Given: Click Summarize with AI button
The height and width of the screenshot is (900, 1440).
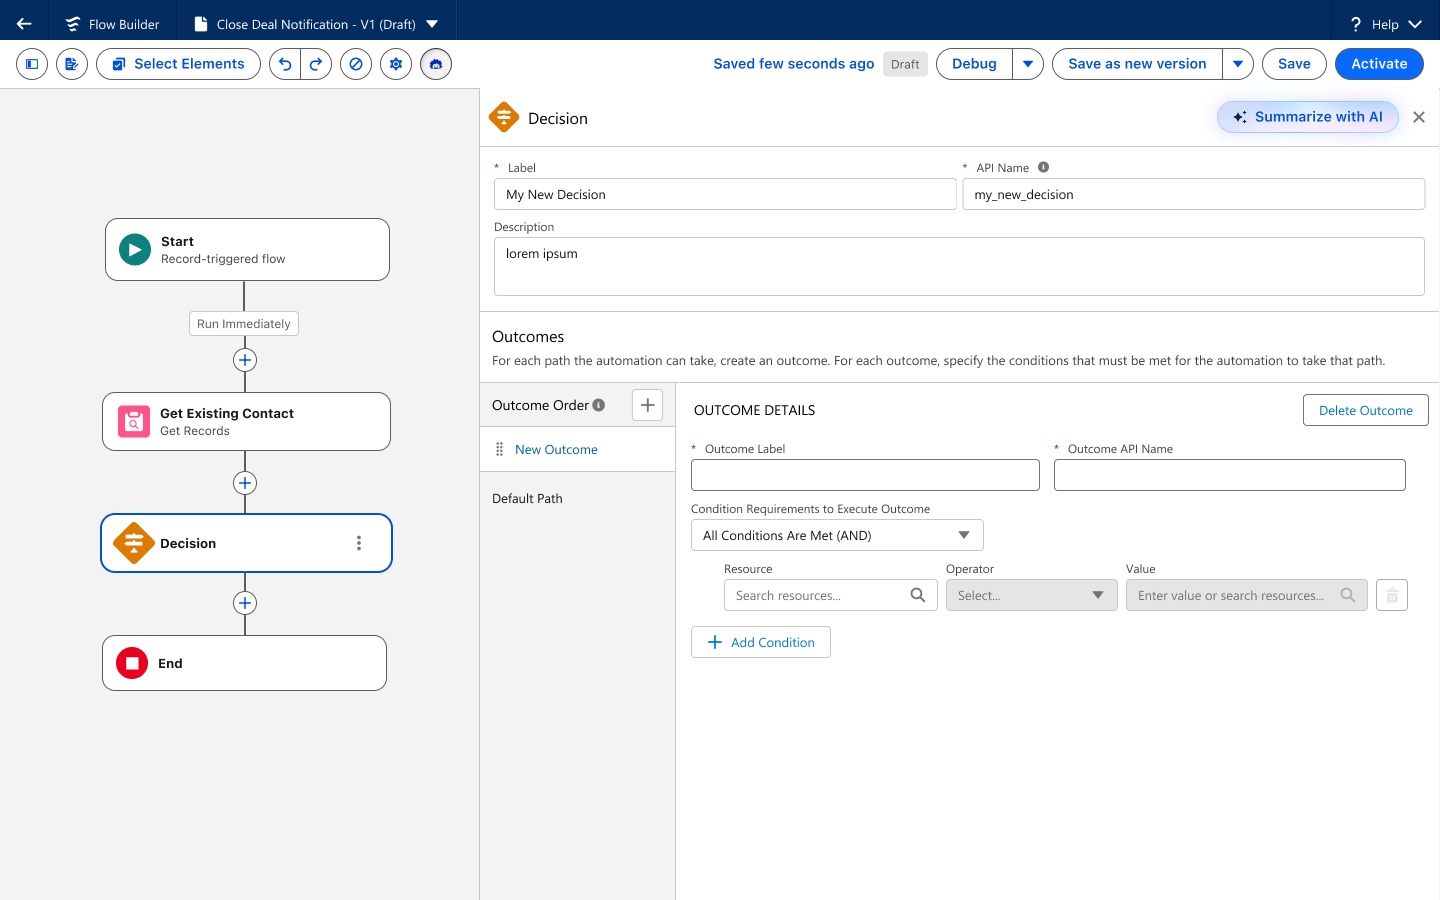Looking at the screenshot, I should [x=1308, y=117].
